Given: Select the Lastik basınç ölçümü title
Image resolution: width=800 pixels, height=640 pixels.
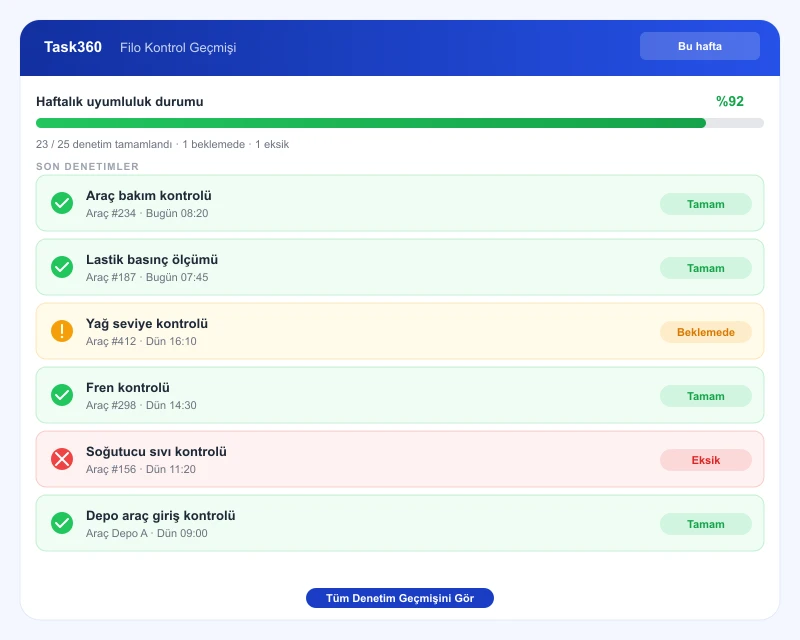Looking at the screenshot, I should click(152, 260).
